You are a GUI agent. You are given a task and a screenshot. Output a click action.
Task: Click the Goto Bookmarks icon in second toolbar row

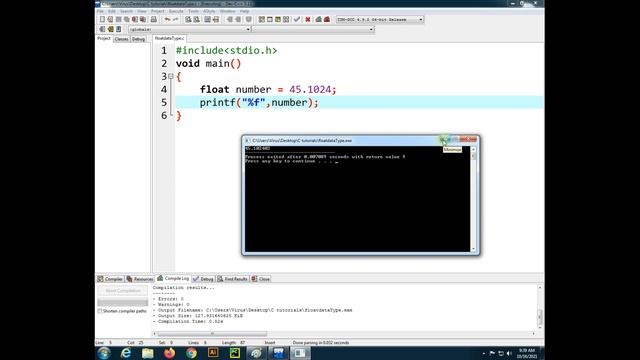118,29
